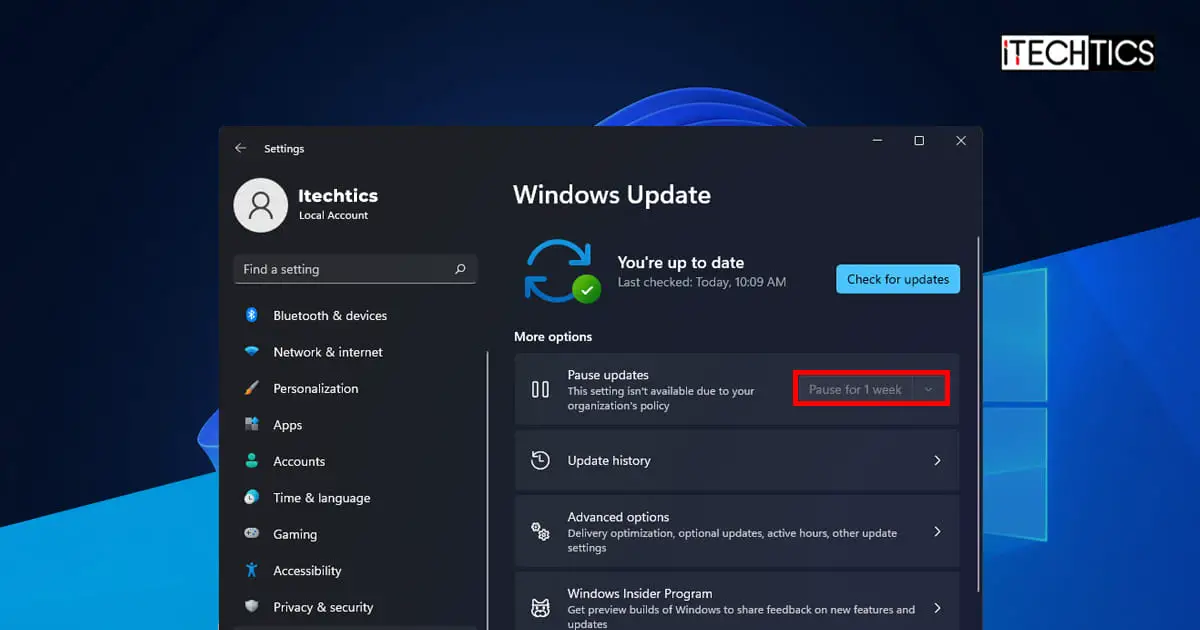The image size is (1200, 630).
Task: Click the Bluetooth & devices icon
Action: point(252,315)
